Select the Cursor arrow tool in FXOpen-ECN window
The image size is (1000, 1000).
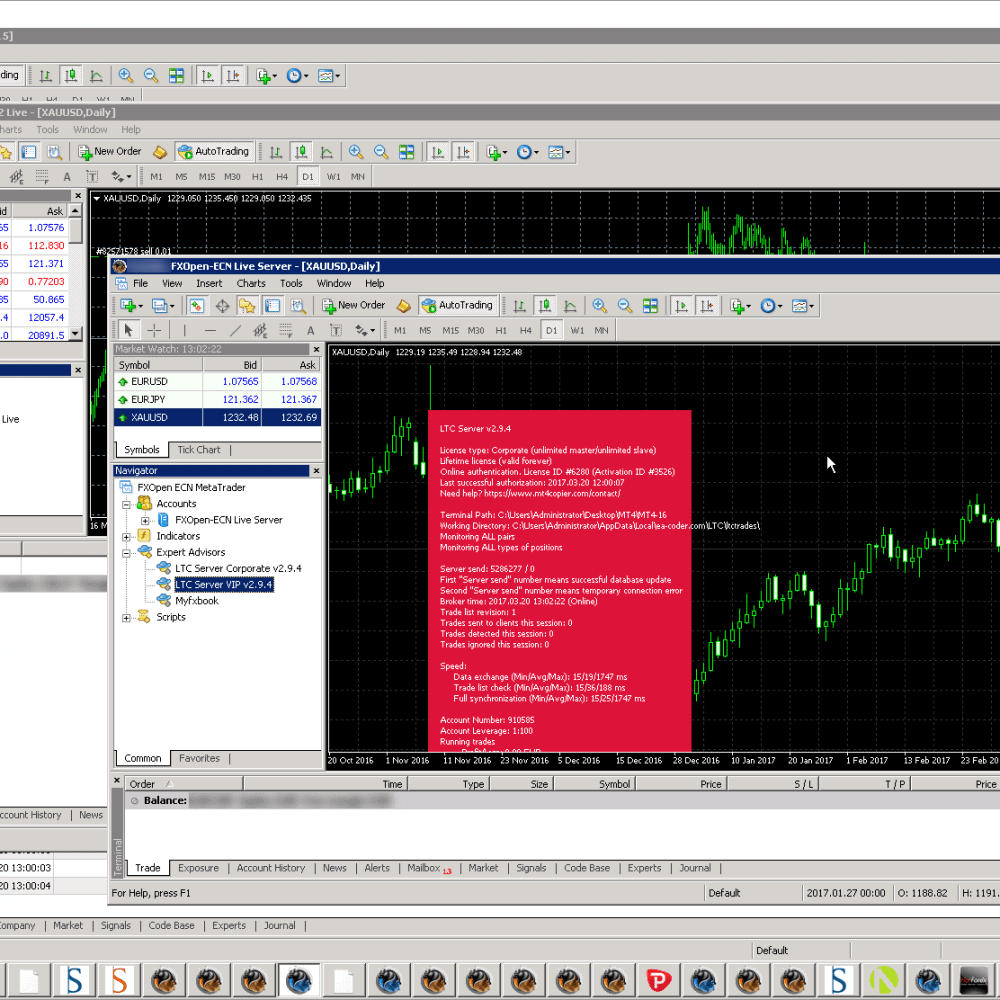(x=128, y=330)
